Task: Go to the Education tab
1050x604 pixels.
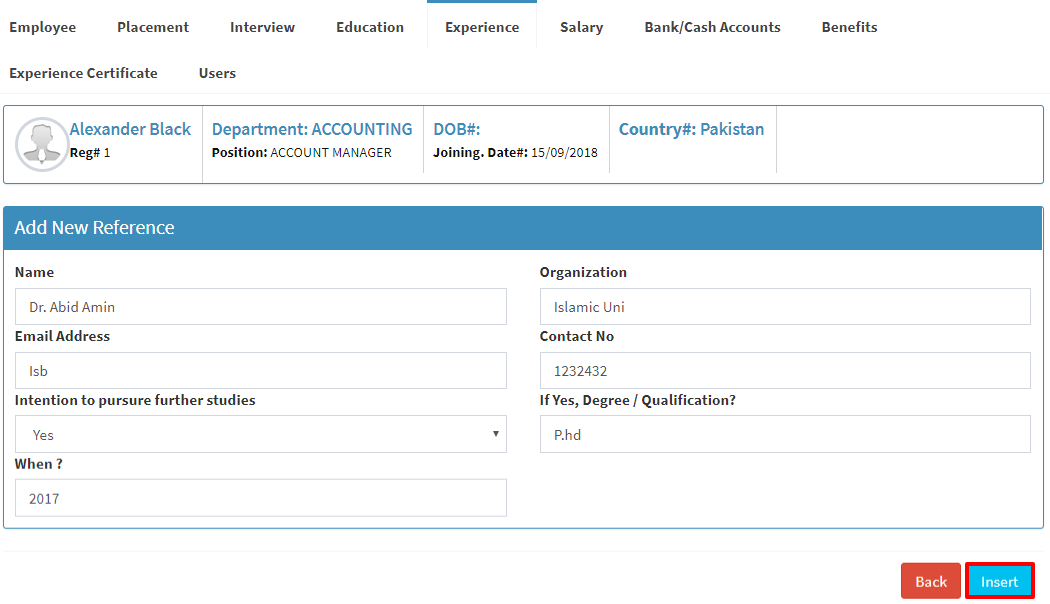Action: (370, 27)
